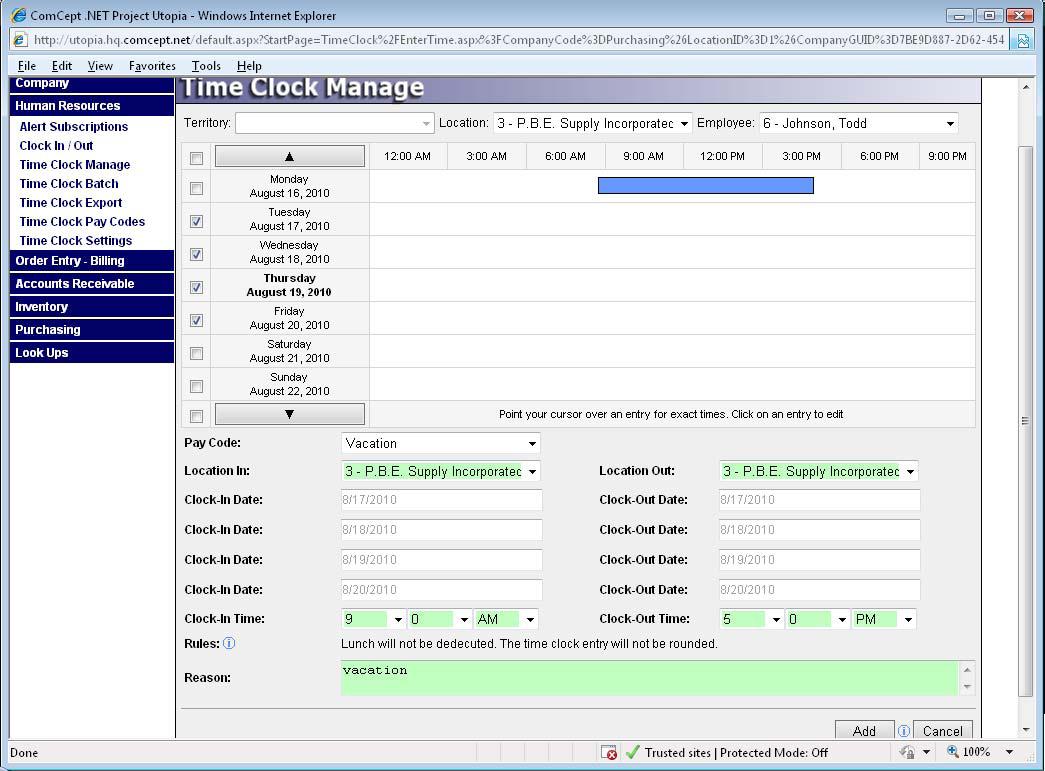The width and height of the screenshot is (1045, 771).
Task: Uncheck the Tuesday August 17 checkbox
Action: [196, 221]
